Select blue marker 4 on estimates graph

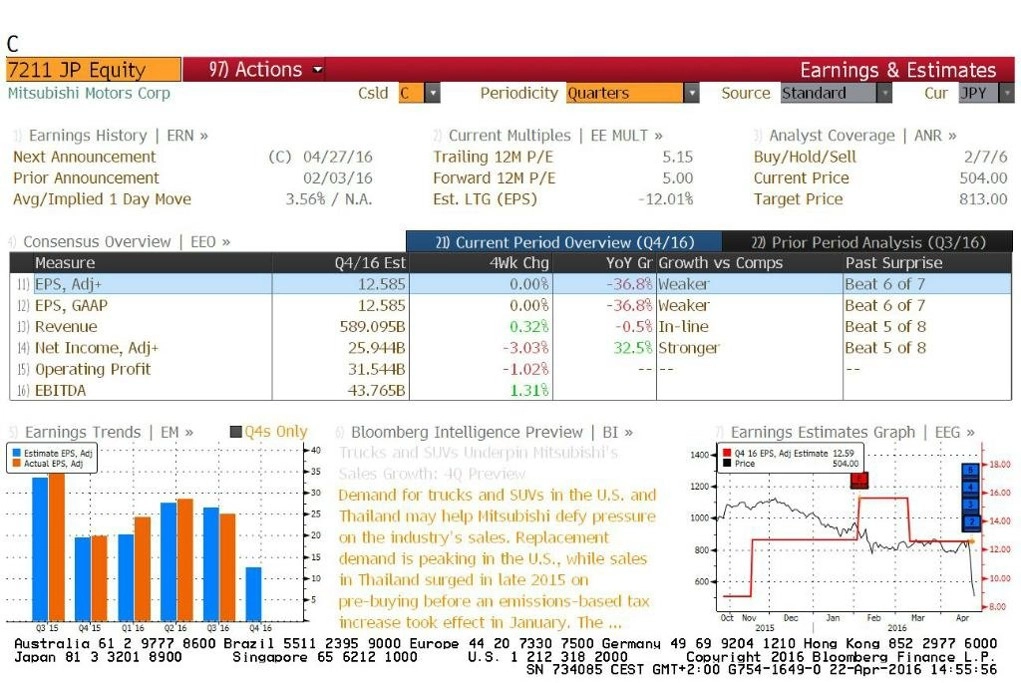(970, 487)
